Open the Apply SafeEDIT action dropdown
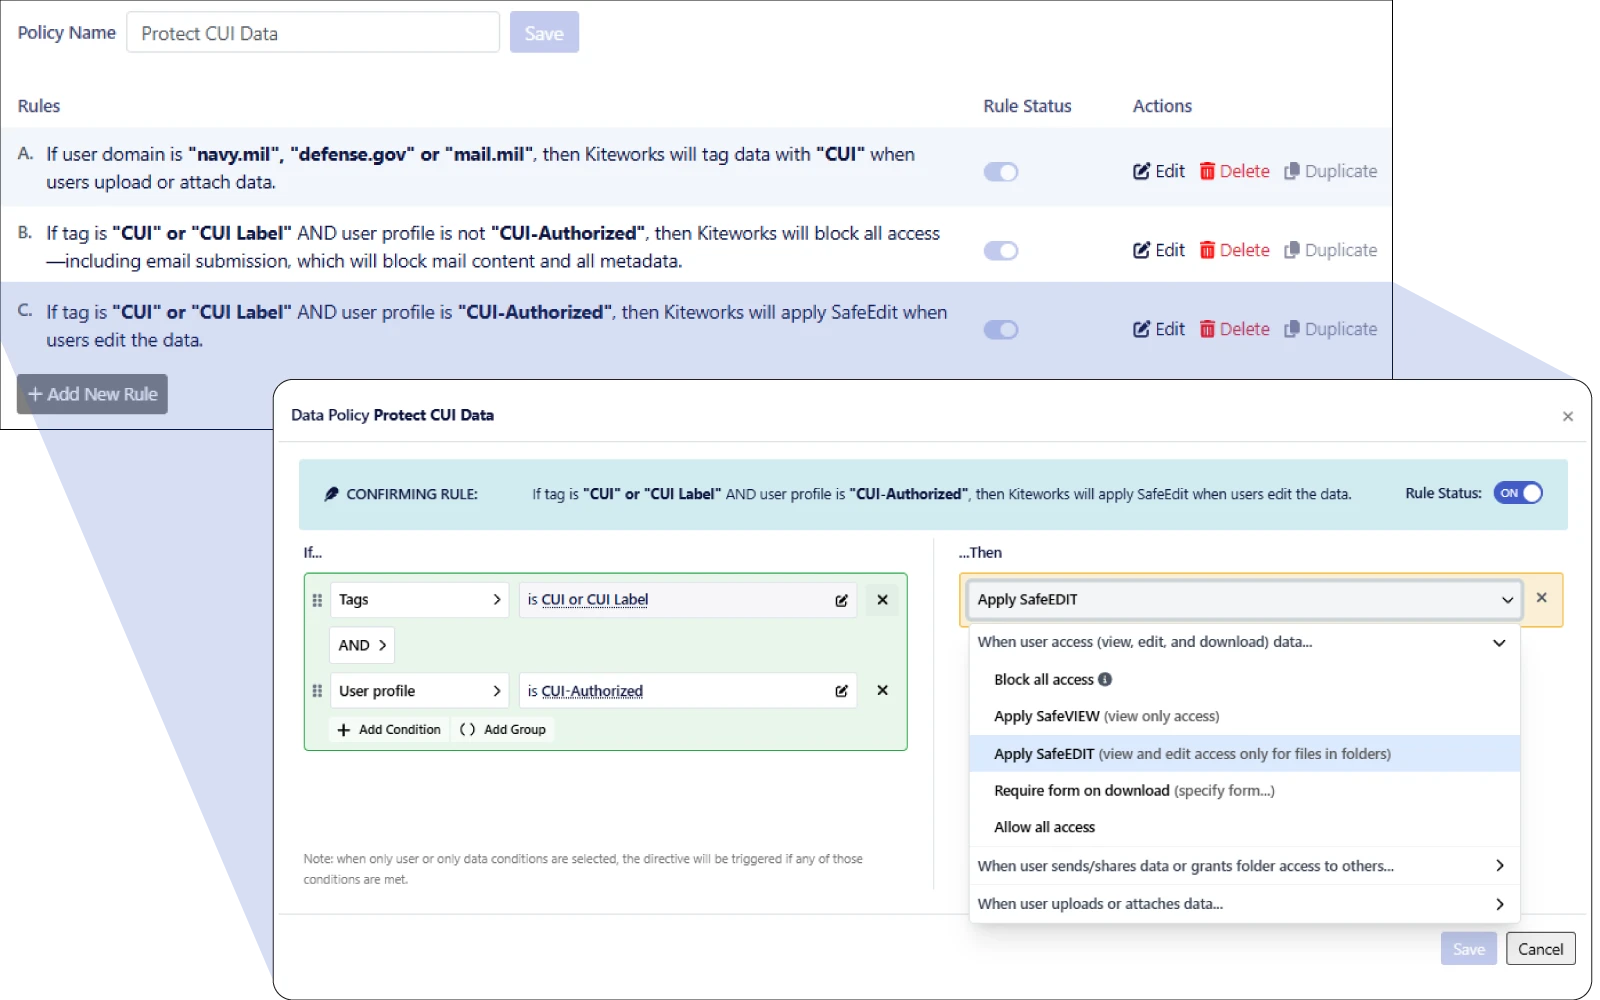This screenshot has height=1000, width=1600. coord(1244,600)
